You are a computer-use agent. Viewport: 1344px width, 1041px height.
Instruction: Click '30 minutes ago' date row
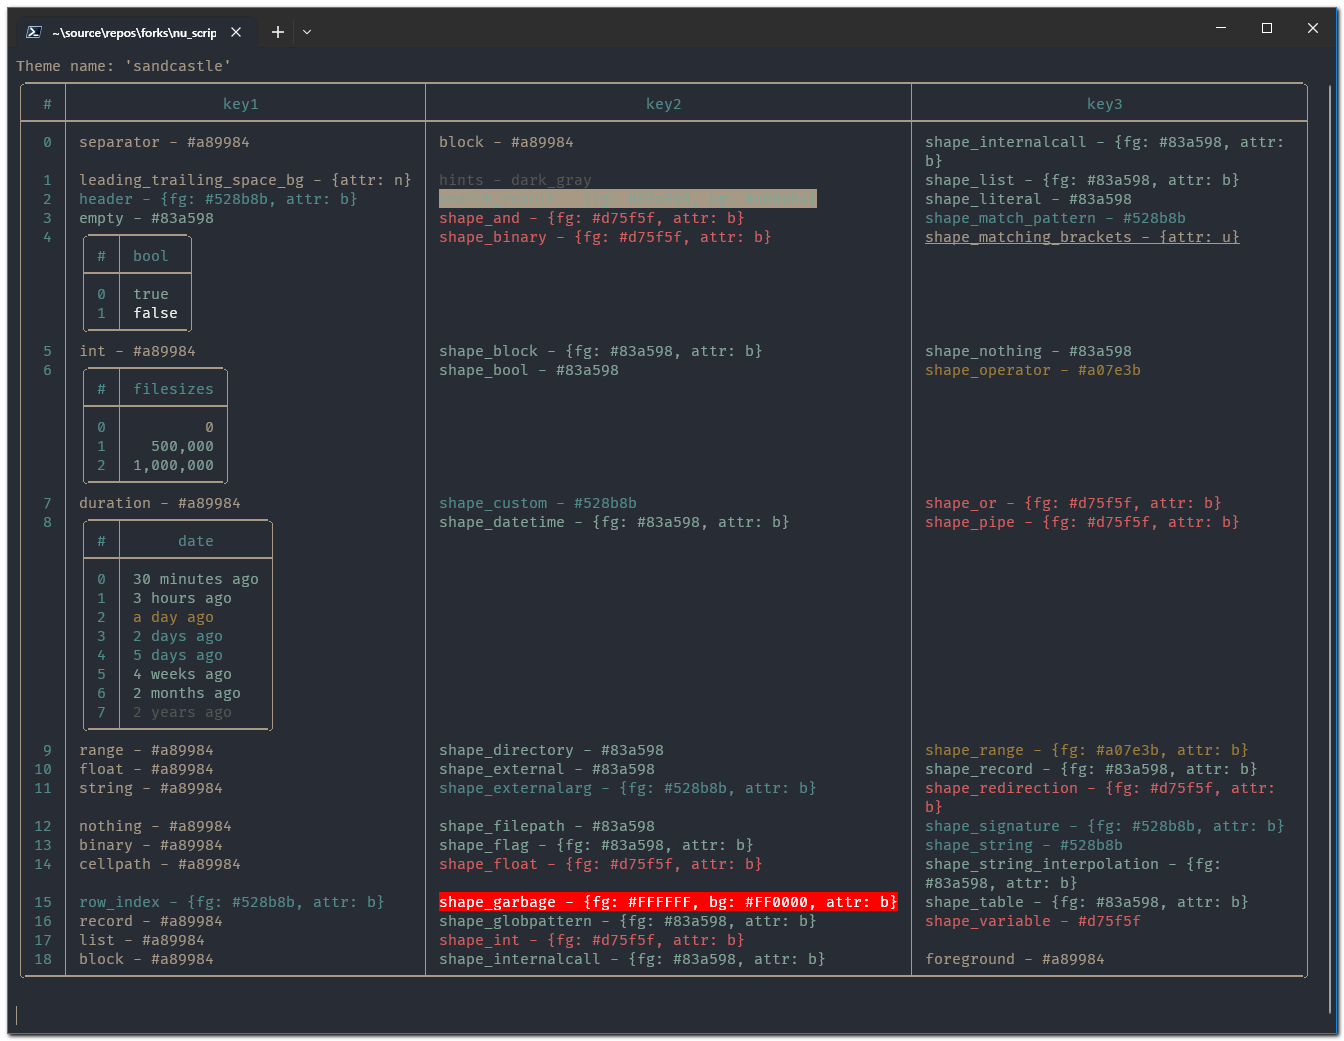click(x=196, y=579)
